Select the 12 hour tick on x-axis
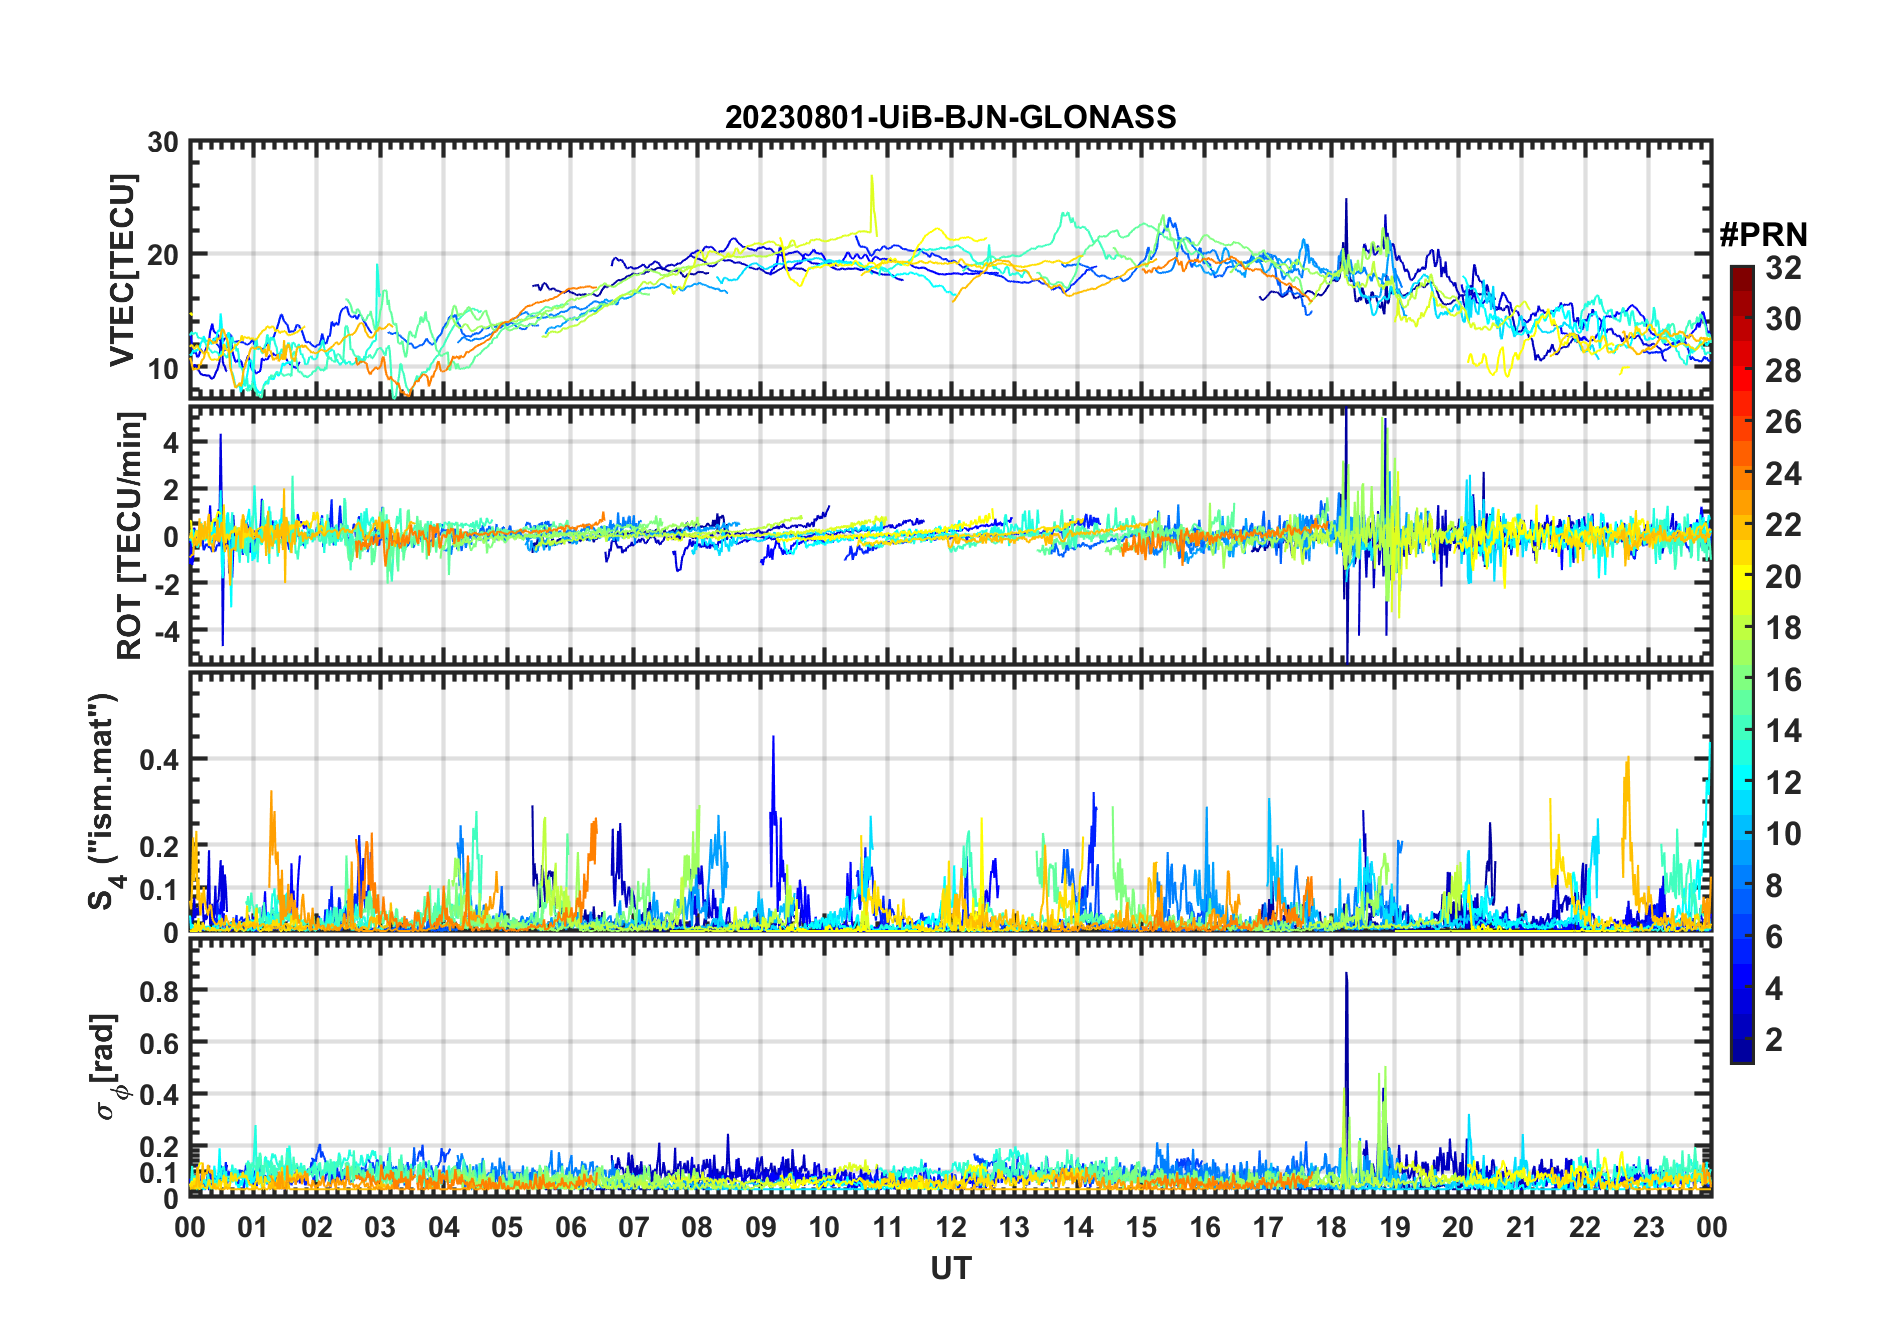The height and width of the screenshot is (1330, 1902). 951,1227
